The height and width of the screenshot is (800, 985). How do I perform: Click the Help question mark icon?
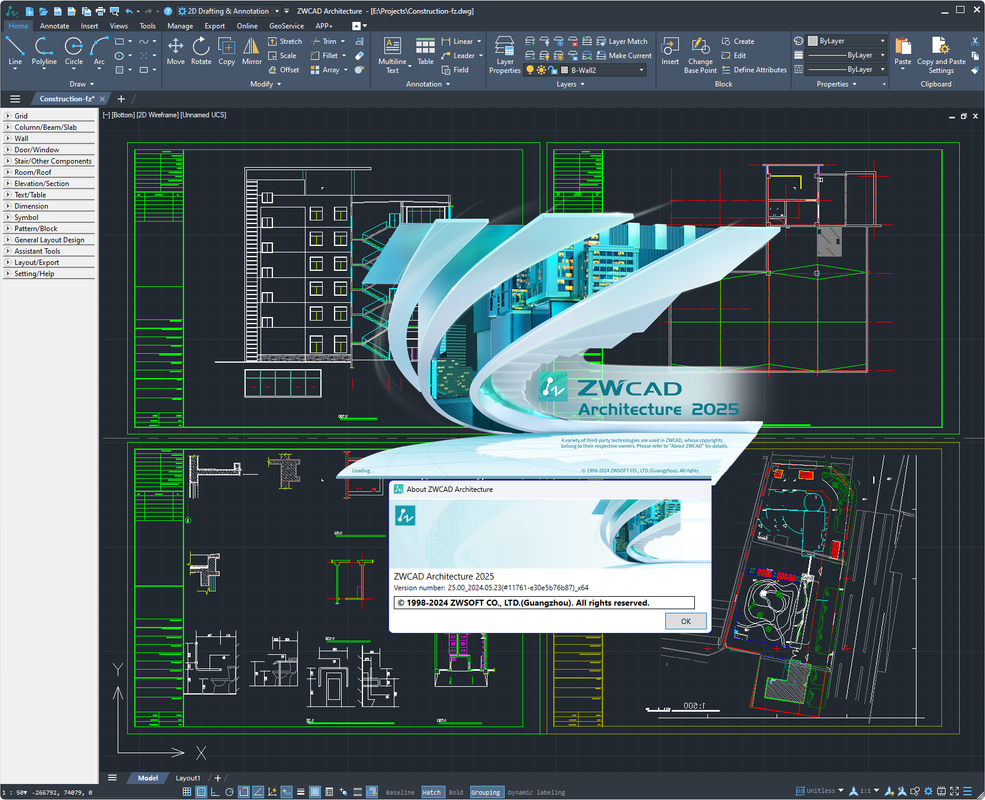click(x=168, y=11)
